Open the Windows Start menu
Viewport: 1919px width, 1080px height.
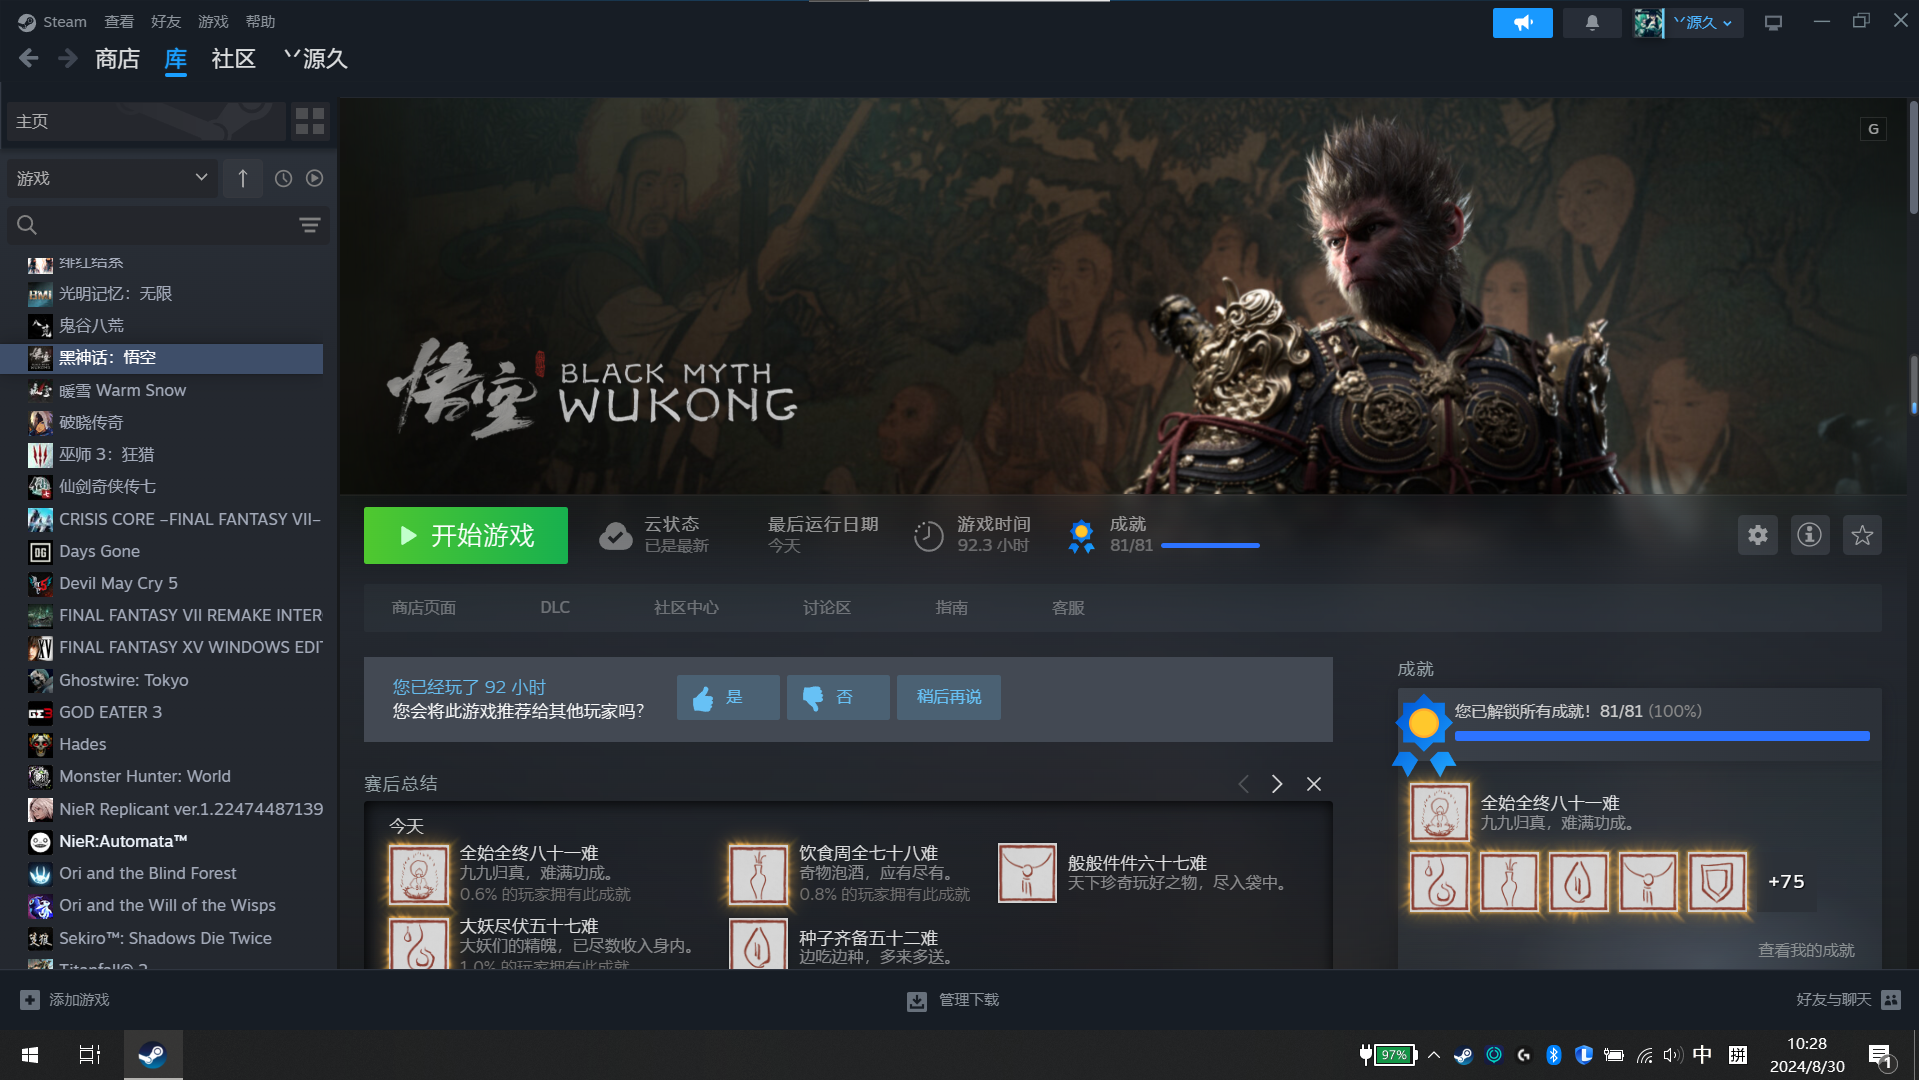click(30, 1055)
